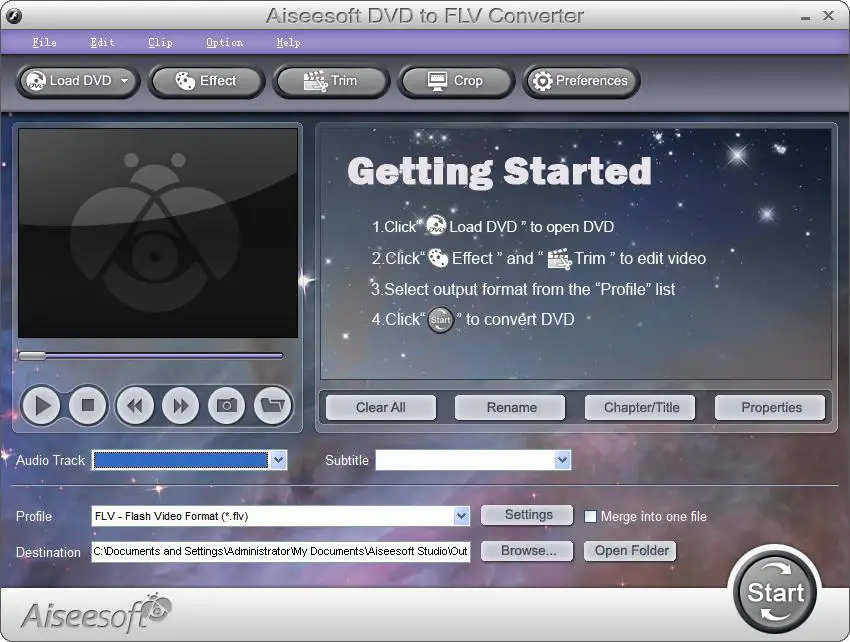The image size is (850, 642).
Task: Click the Destination path field
Action: [281, 551]
